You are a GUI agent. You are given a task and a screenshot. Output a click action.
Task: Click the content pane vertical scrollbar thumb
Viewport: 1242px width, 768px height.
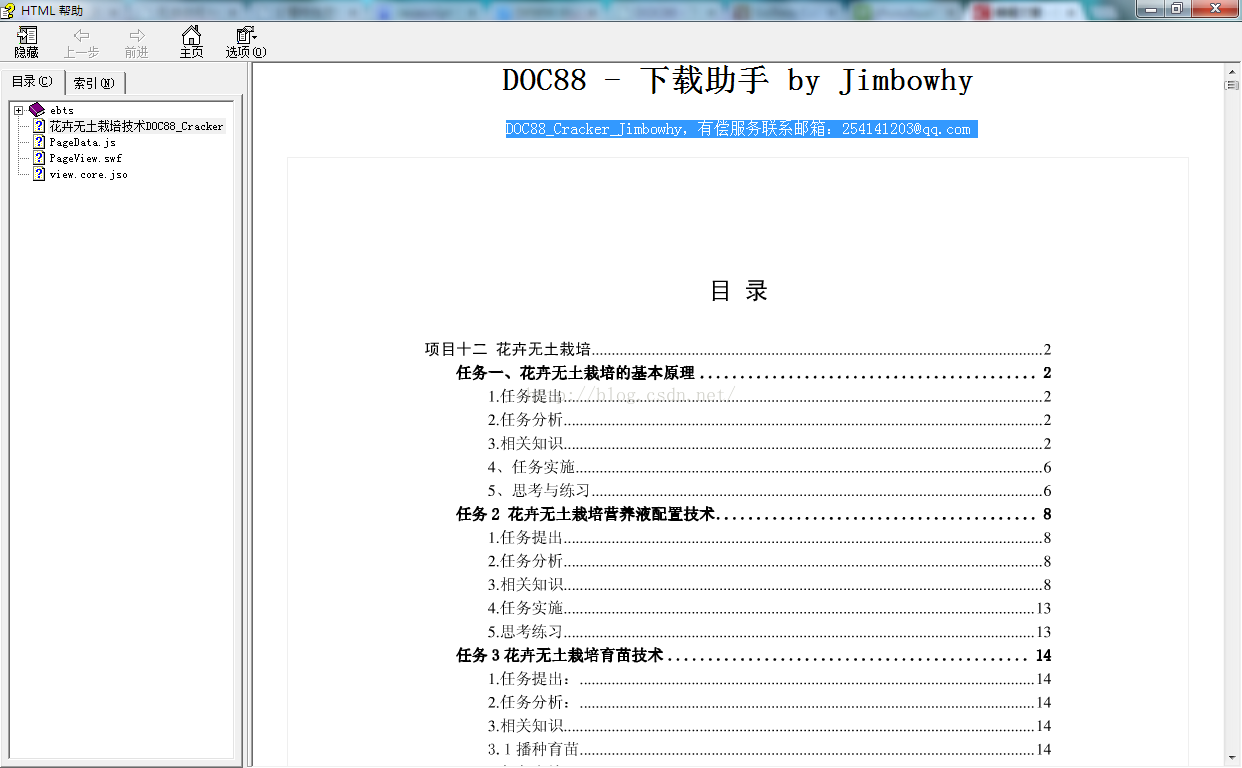pos(1232,86)
